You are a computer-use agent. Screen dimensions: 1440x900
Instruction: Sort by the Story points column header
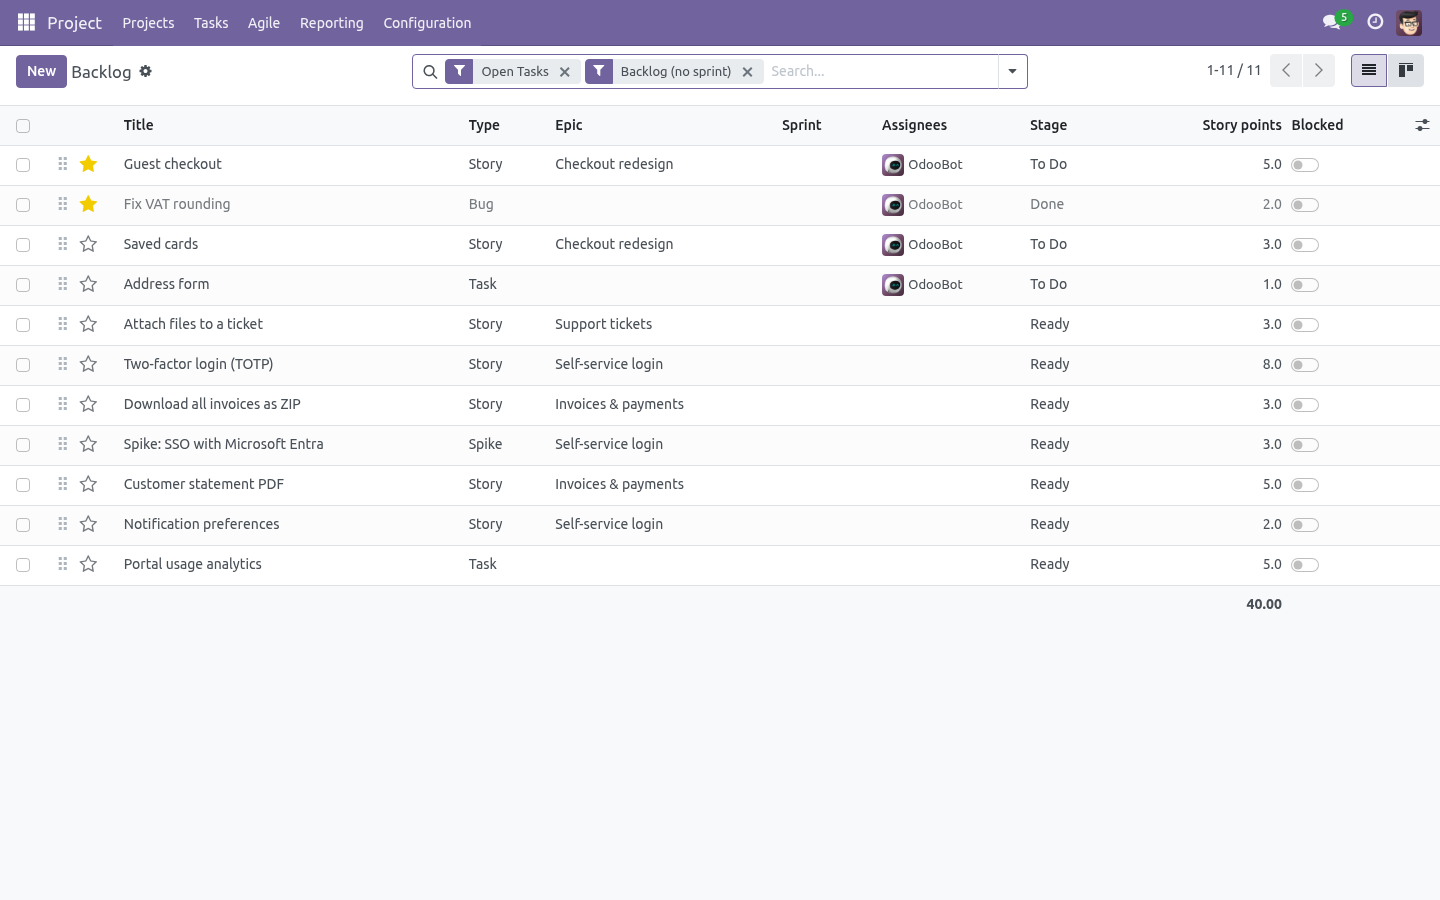[x=1241, y=125]
